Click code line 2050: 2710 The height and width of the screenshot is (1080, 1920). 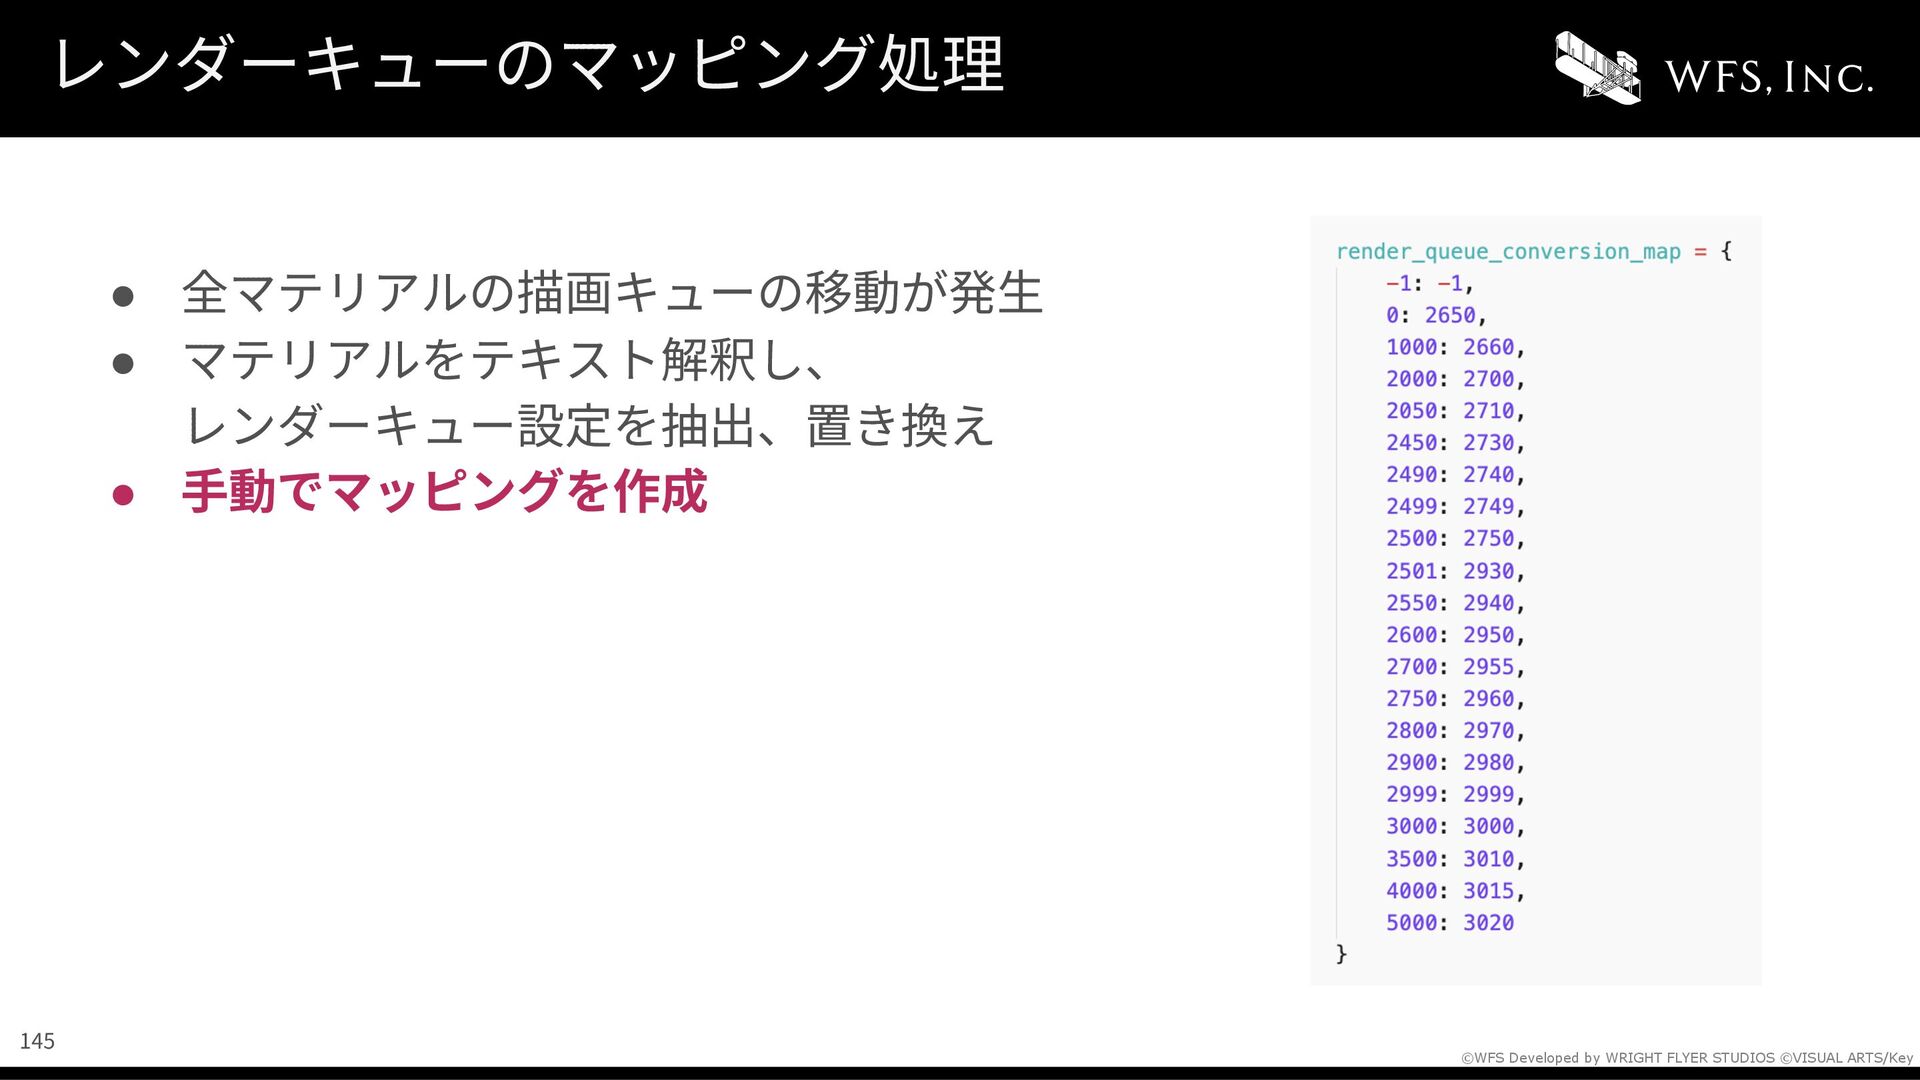coord(1455,412)
